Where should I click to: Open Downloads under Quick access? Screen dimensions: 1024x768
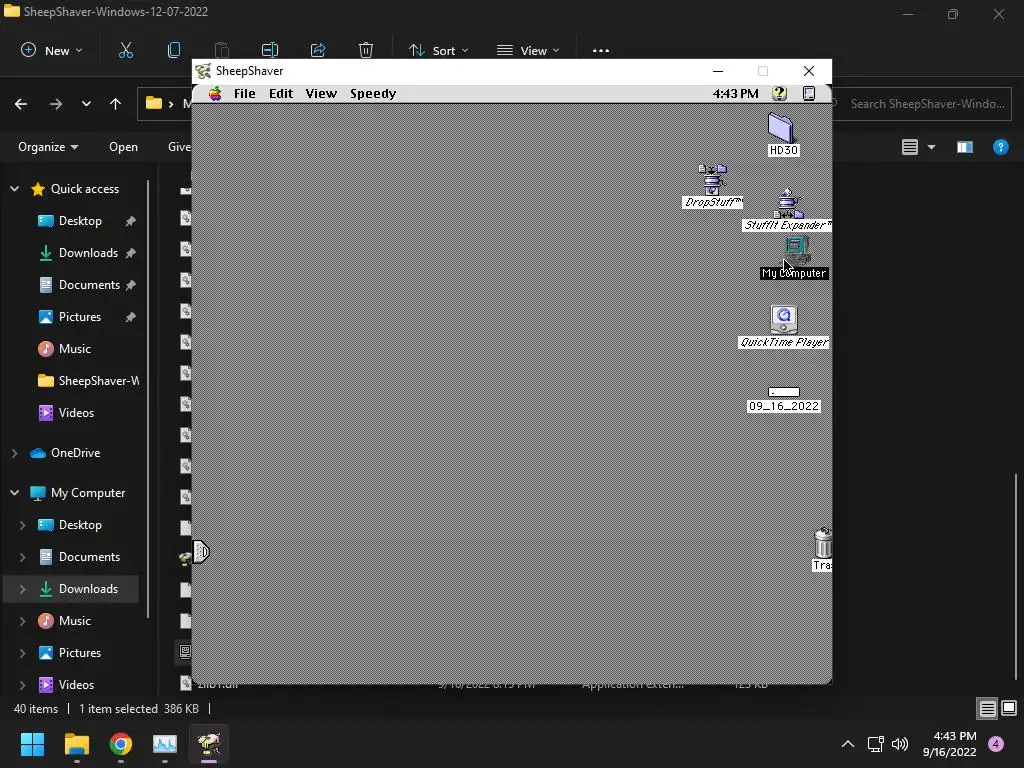click(88, 253)
